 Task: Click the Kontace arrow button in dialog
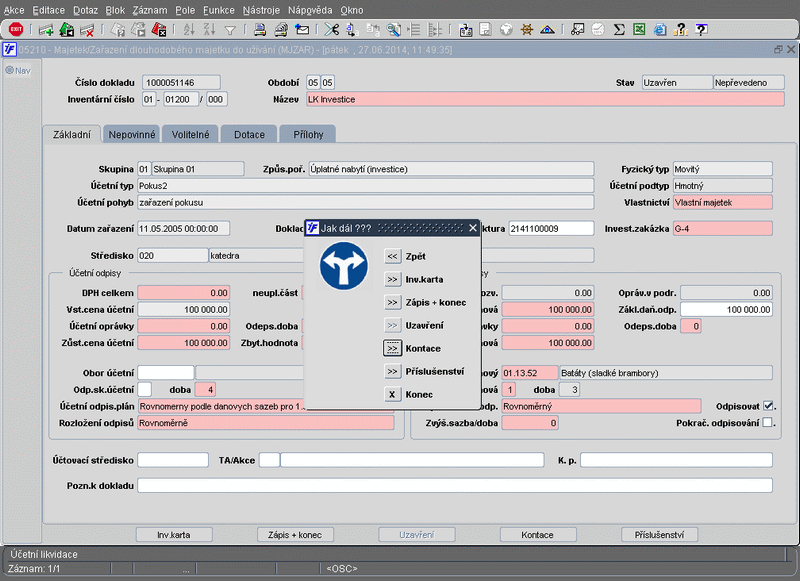click(393, 348)
